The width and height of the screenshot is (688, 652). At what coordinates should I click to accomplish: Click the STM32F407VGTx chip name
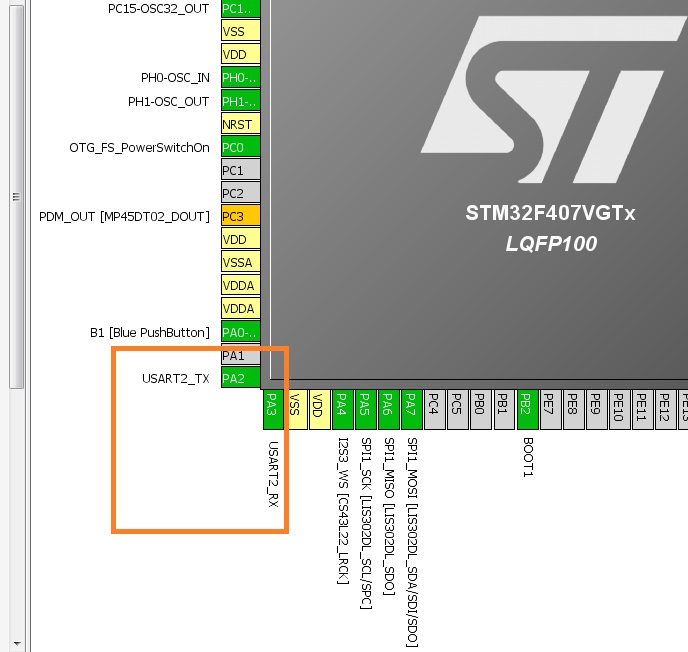click(550, 213)
